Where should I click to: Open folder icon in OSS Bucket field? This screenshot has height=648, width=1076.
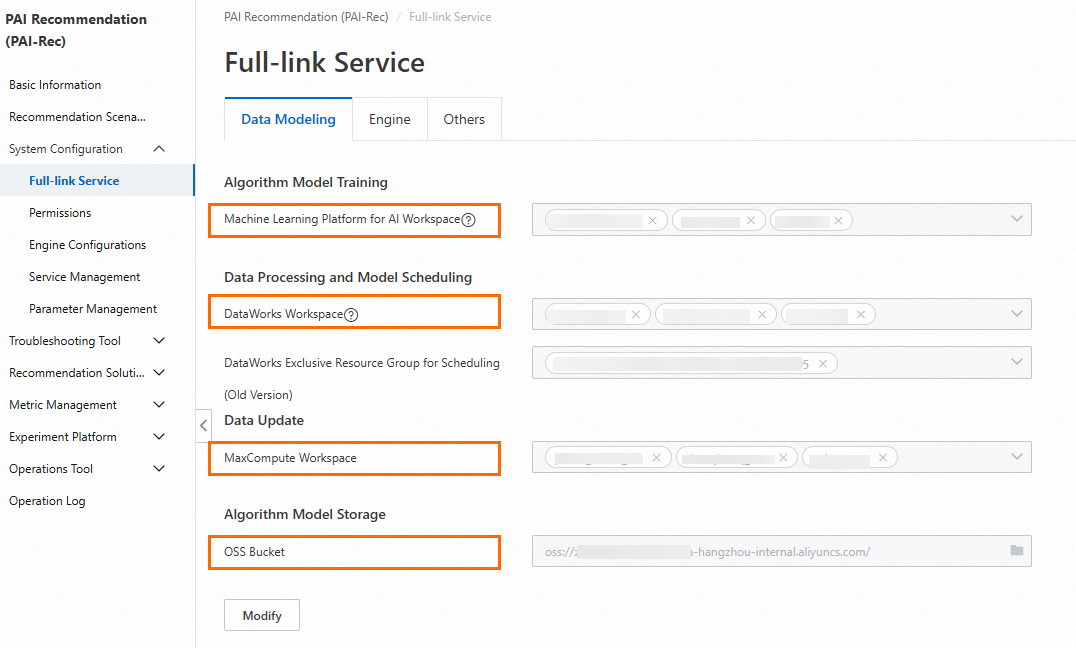click(x=1017, y=550)
